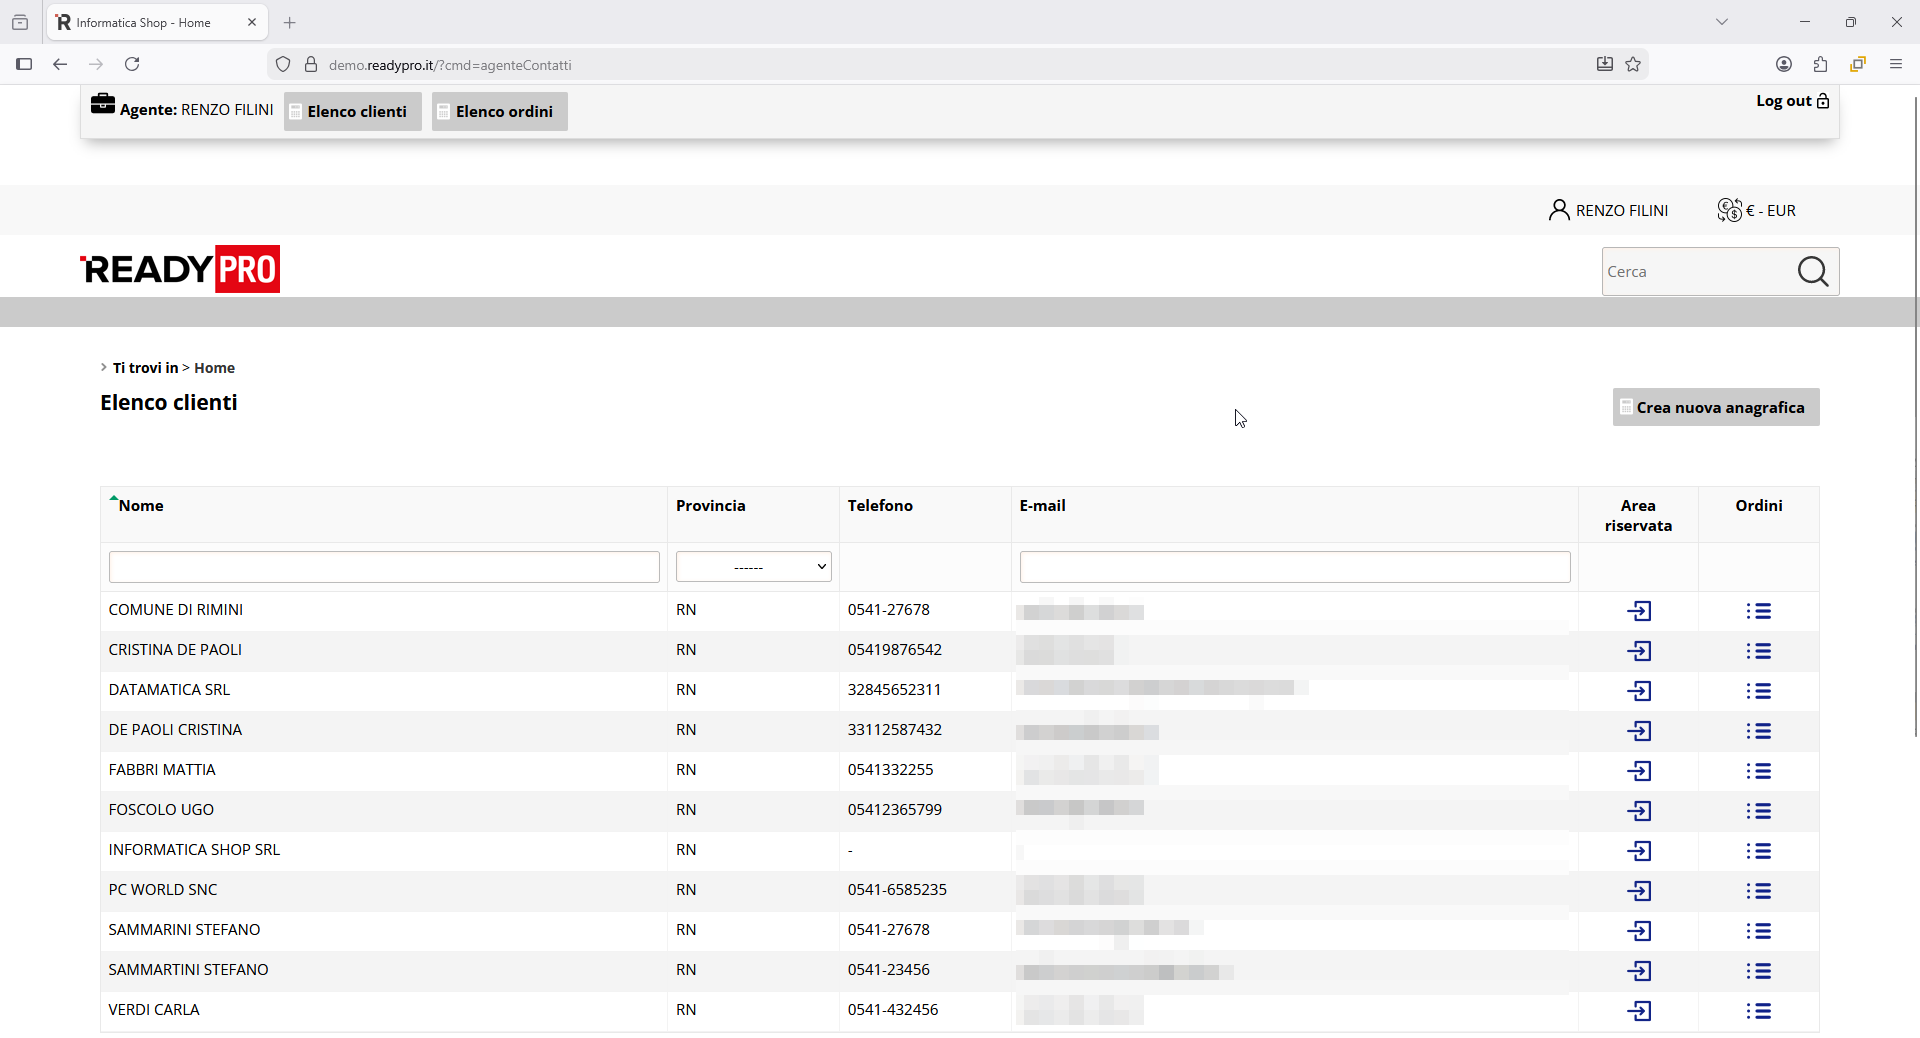This screenshot has height=1038, width=1920.
Task: Close the Informatica Shop browser tab
Action: pos(252,22)
